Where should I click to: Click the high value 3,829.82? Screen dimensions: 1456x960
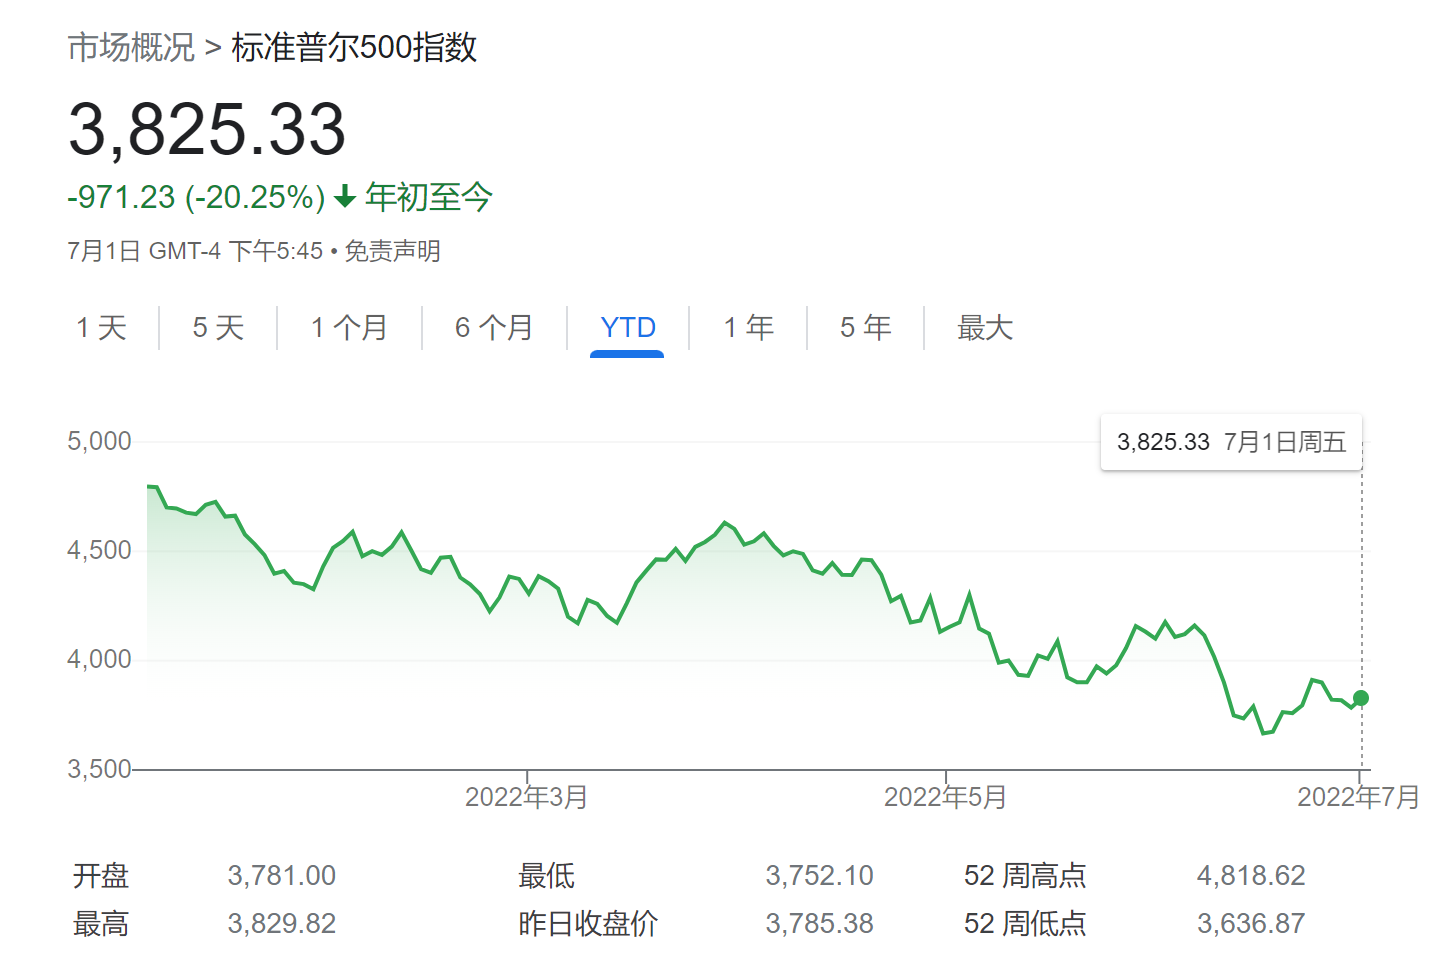(x=282, y=924)
